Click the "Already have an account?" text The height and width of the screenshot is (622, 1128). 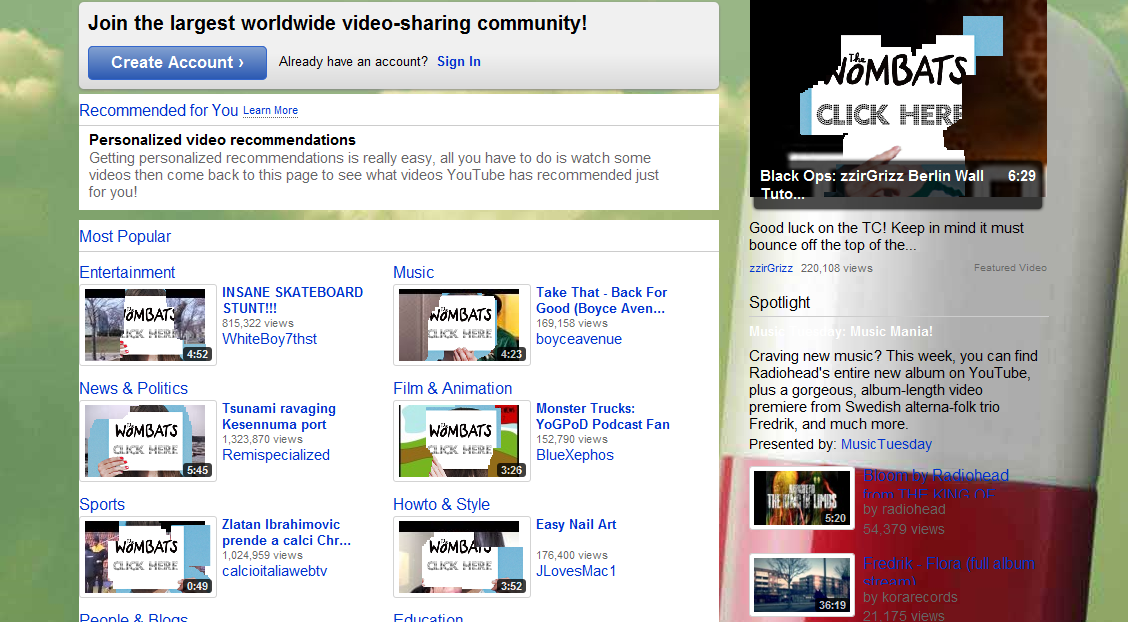pyautogui.click(x=353, y=62)
